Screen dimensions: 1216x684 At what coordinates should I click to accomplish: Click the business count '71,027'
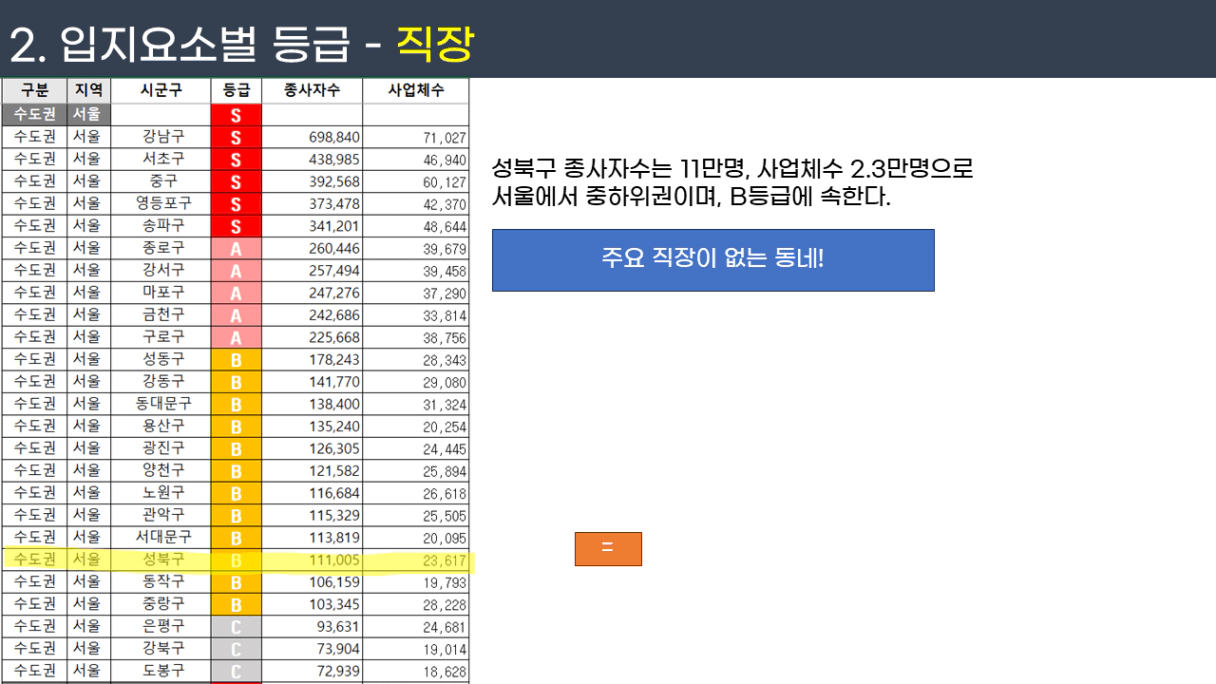pyautogui.click(x=444, y=138)
